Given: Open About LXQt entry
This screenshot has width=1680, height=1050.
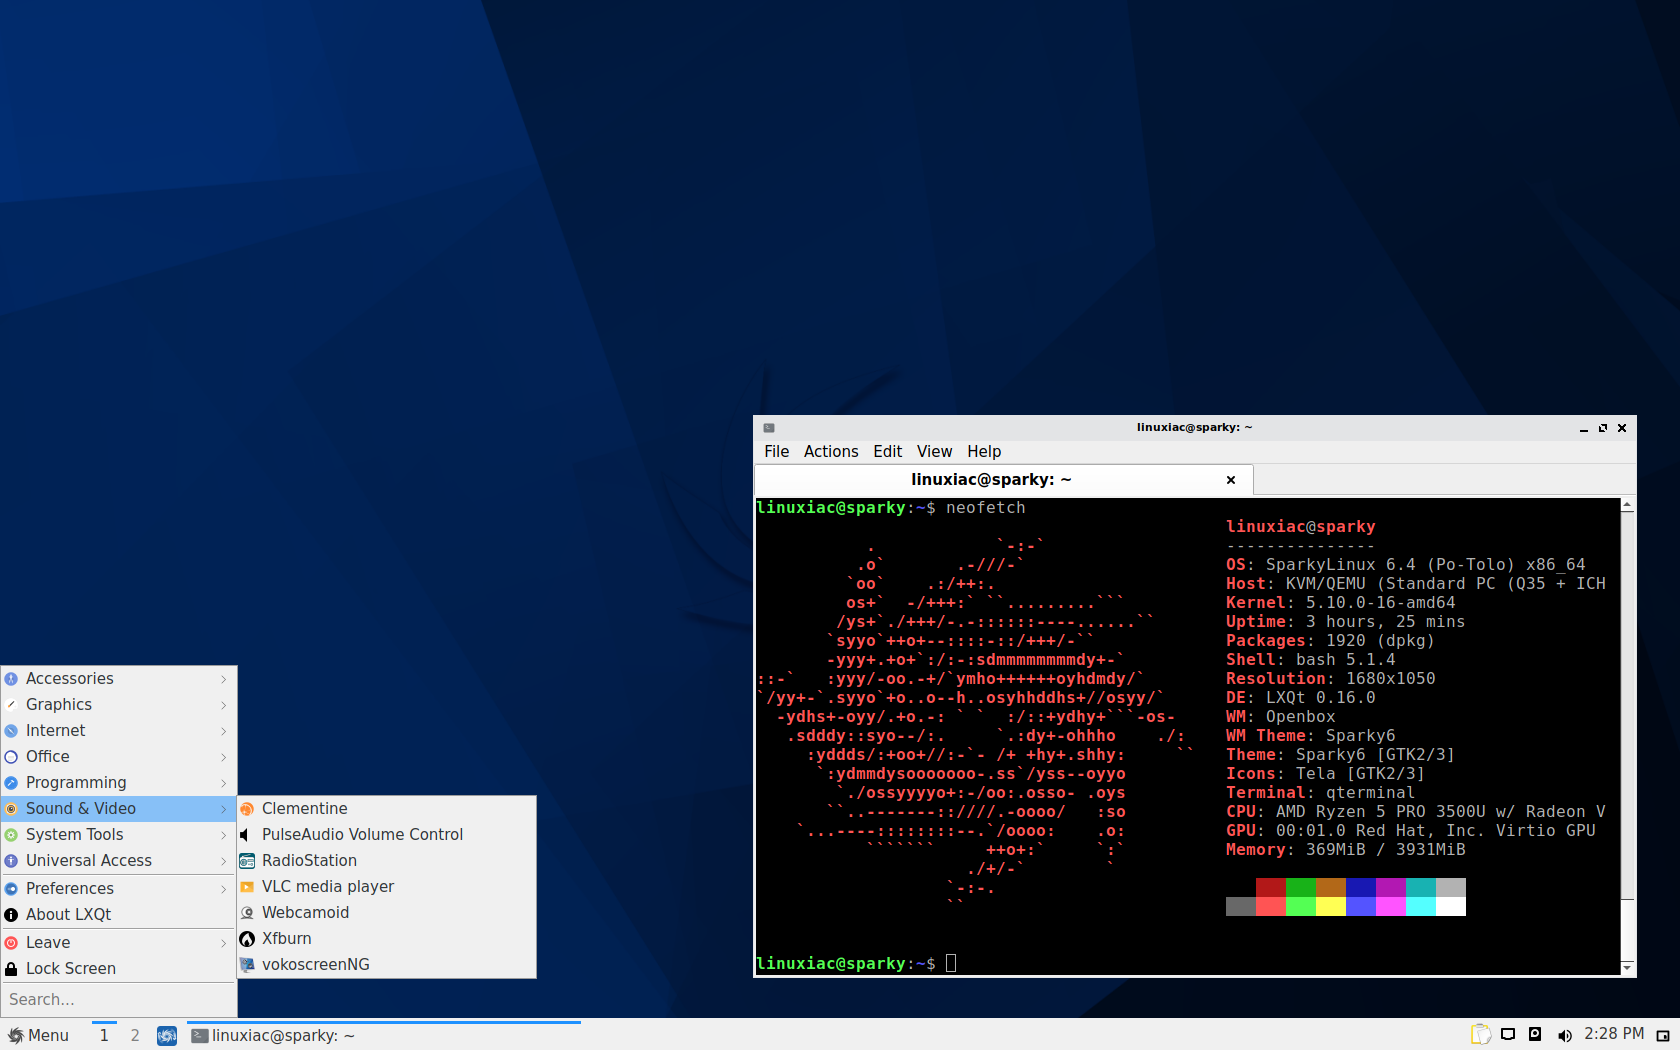Looking at the screenshot, I should pyautogui.click(x=118, y=914).
